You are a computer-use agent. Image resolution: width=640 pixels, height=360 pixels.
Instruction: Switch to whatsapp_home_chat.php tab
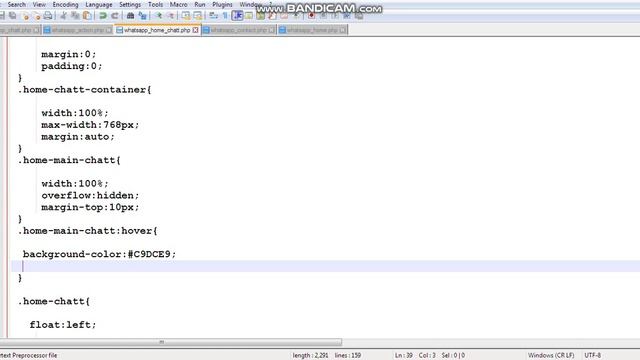(x=158, y=30)
